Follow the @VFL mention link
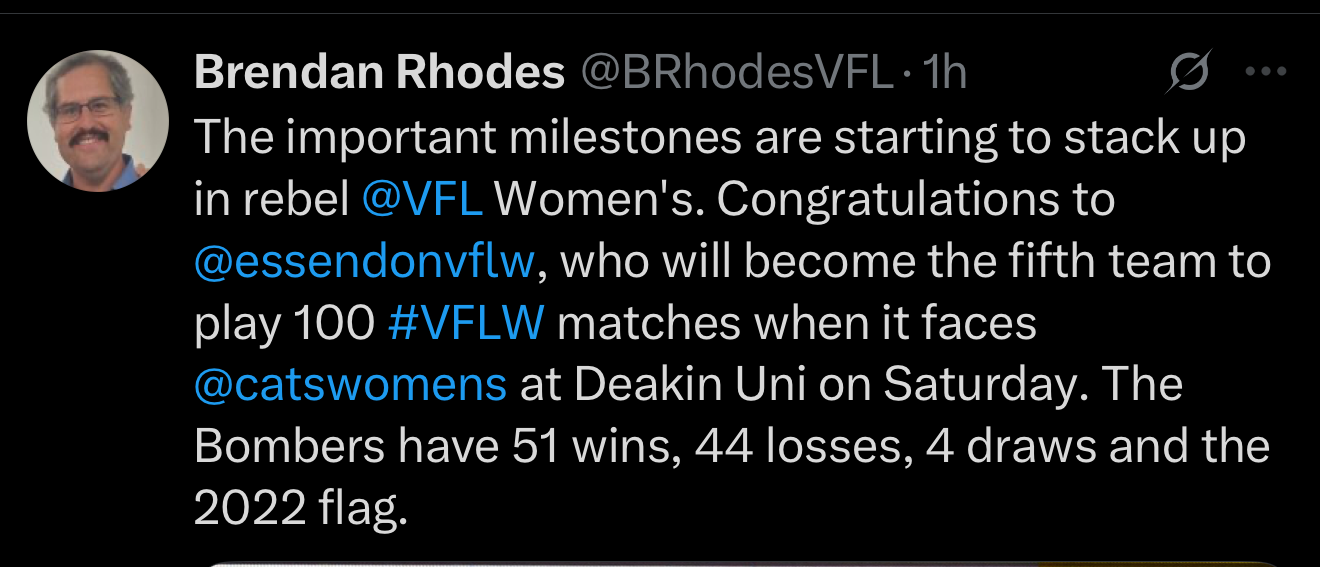 point(422,200)
